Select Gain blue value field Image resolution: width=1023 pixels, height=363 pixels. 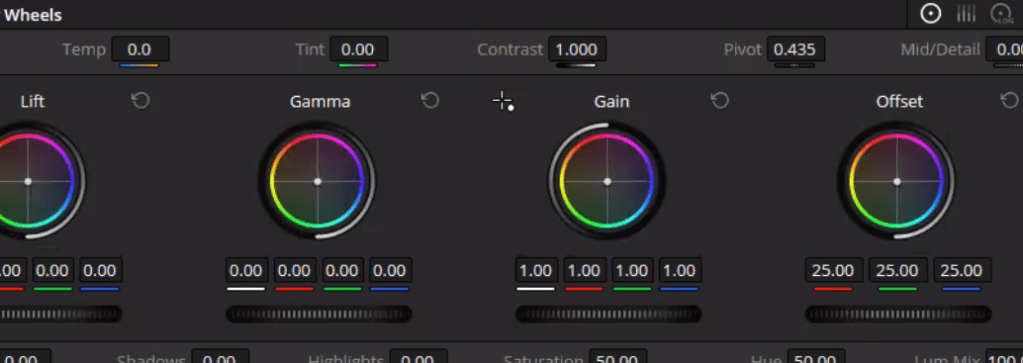(680, 270)
